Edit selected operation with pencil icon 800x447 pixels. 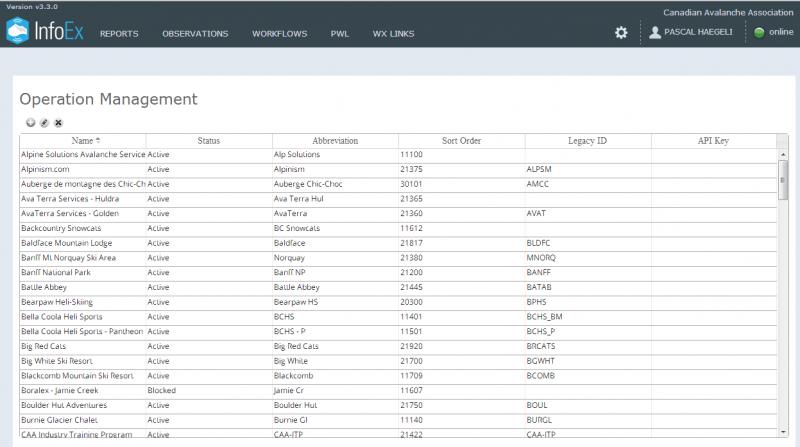(44, 122)
